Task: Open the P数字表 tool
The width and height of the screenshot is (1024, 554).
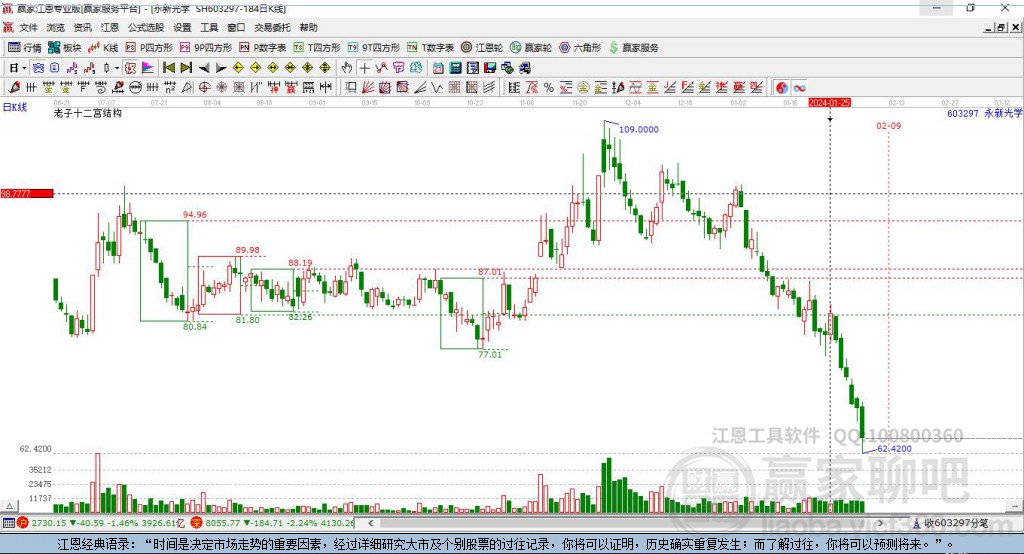Action: (263, 48)
